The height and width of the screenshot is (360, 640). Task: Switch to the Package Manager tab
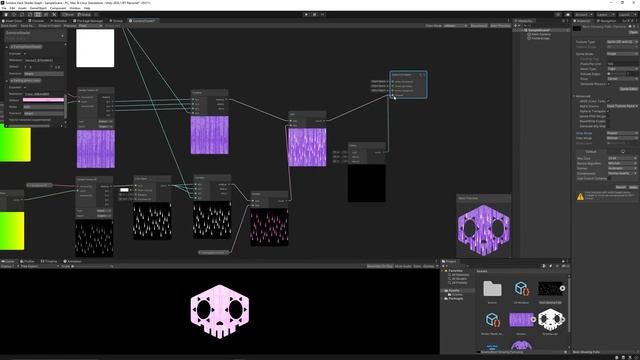89,20
